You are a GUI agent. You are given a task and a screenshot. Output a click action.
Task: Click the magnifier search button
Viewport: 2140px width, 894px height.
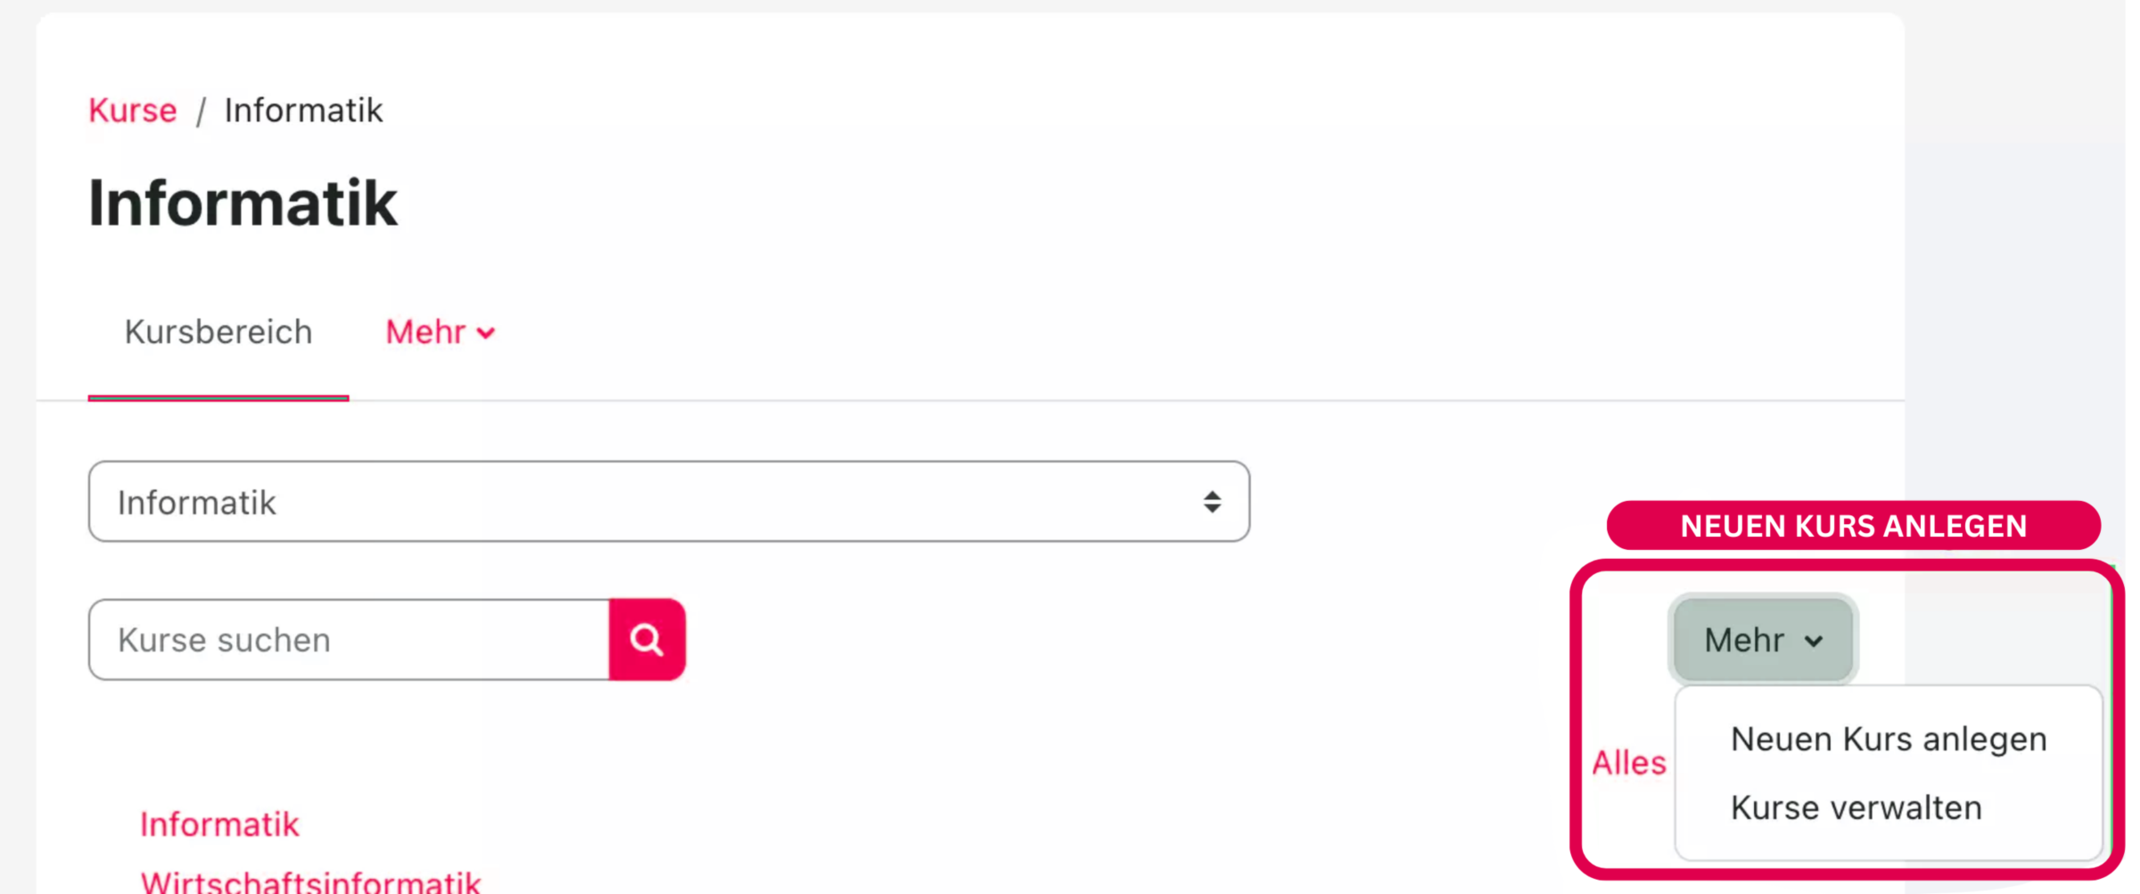point(647,640)
